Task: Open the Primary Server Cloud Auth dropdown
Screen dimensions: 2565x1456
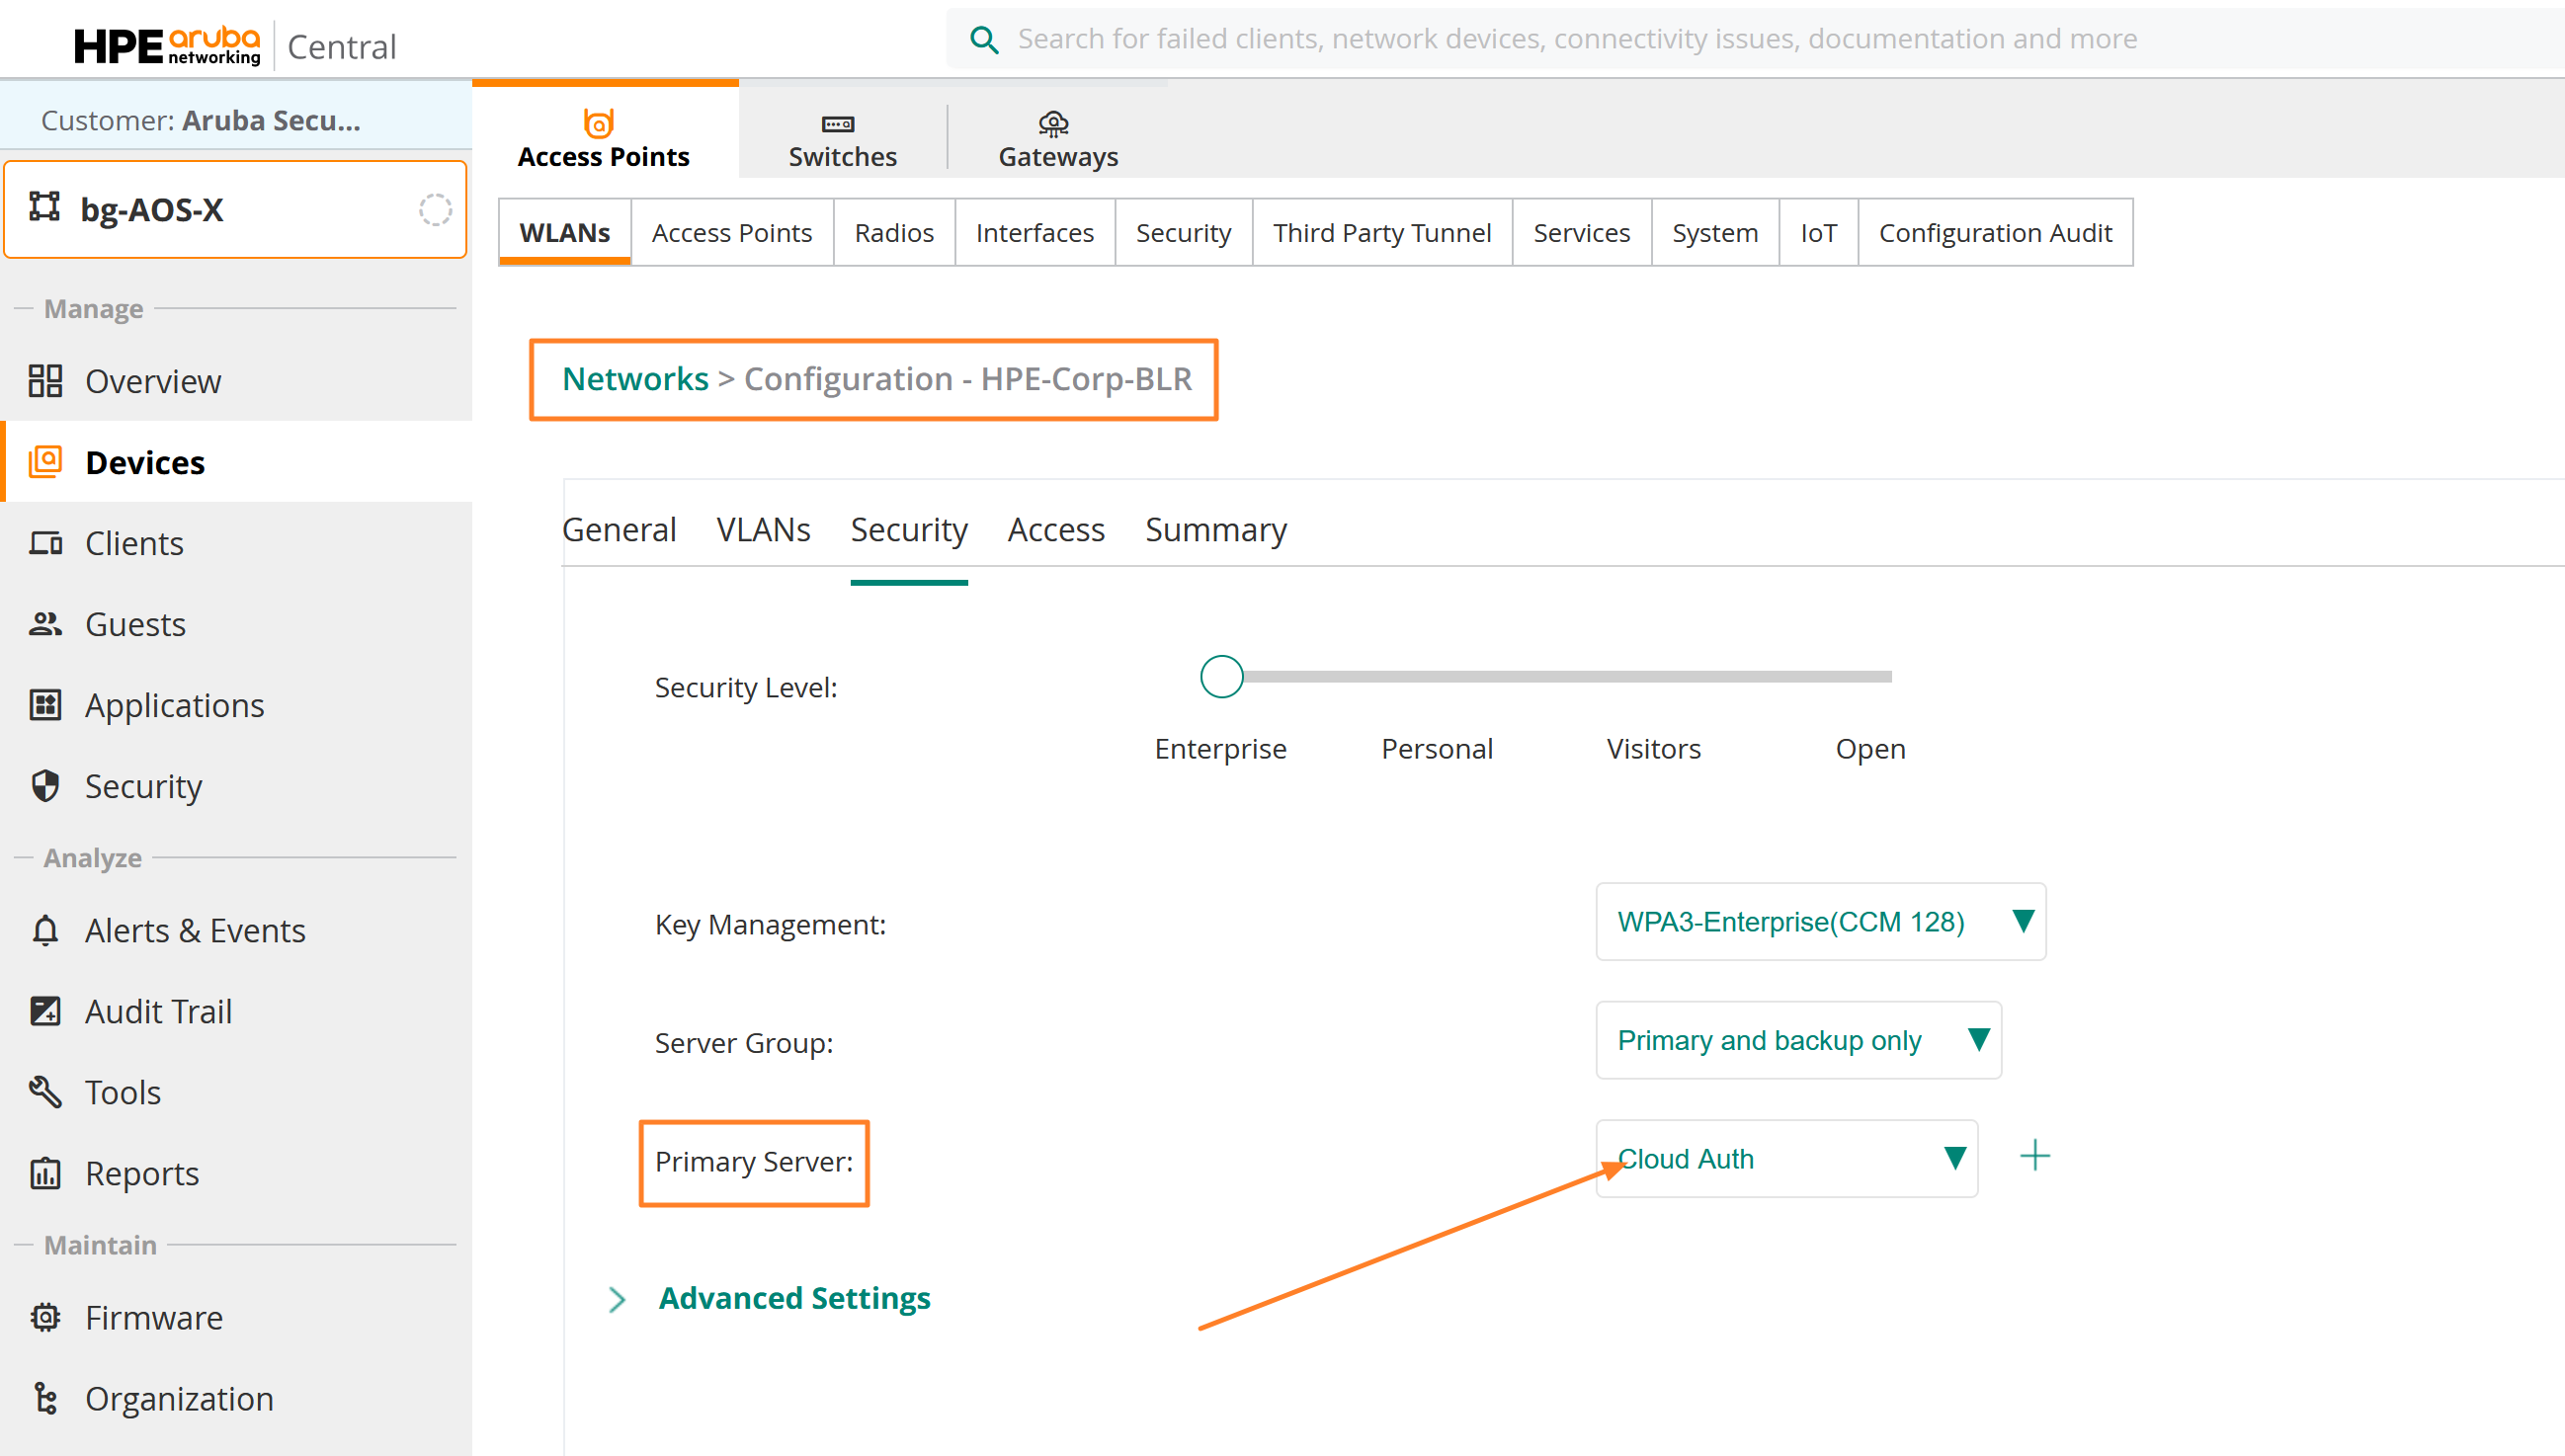Action: [1786, 1158]
